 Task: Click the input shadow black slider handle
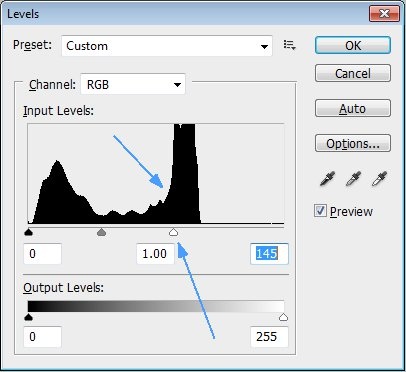29,232
